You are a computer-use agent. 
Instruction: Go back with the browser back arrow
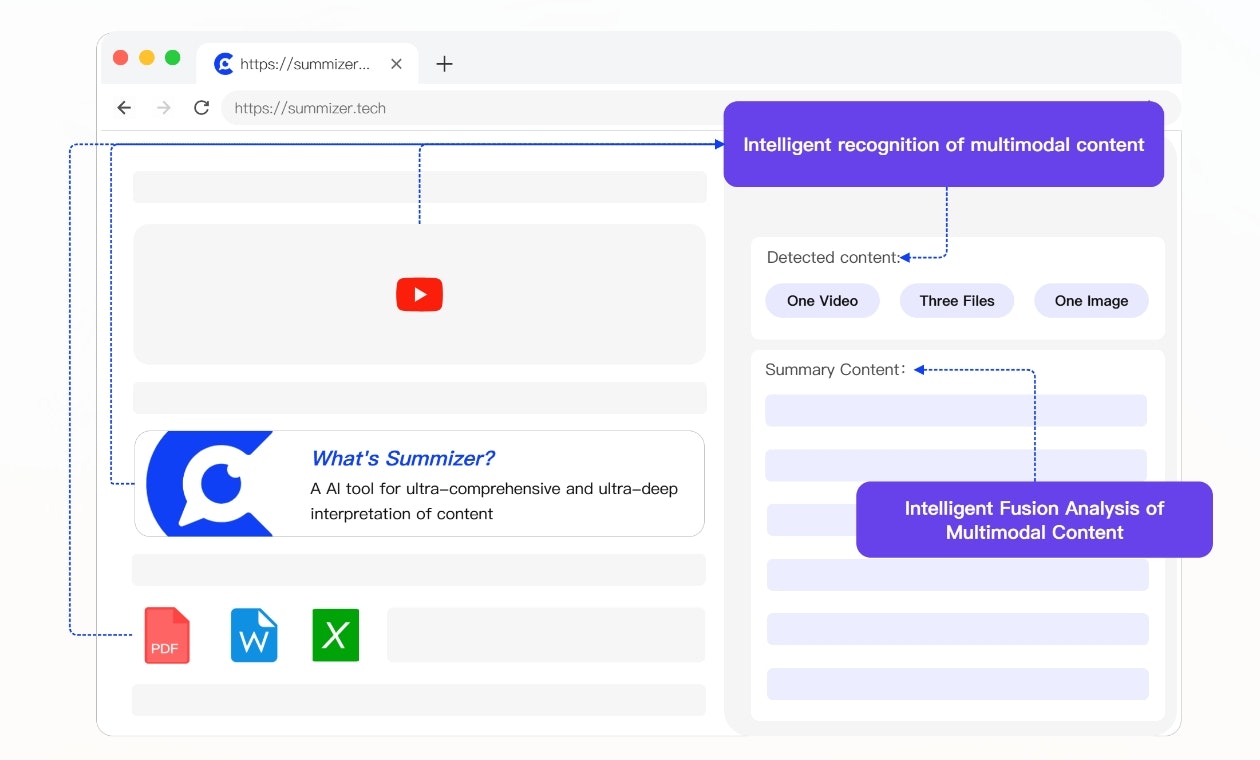coord(124,108)
